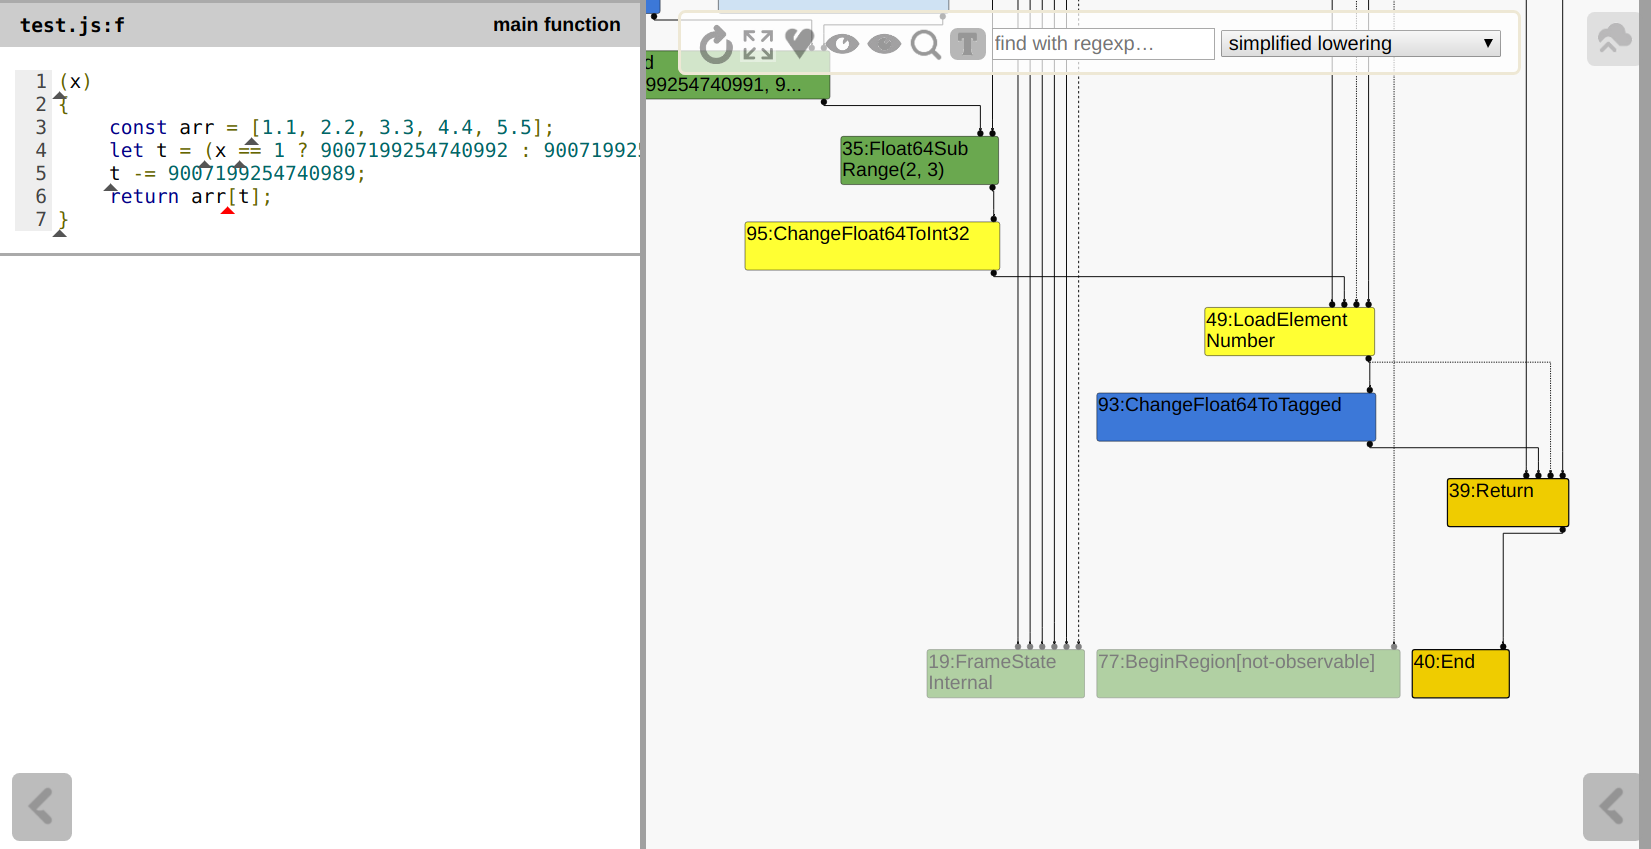Toggle the heart-shaped live nodes icon
The height and width of the screenshot is (849, 1651).
click(799, 43)
